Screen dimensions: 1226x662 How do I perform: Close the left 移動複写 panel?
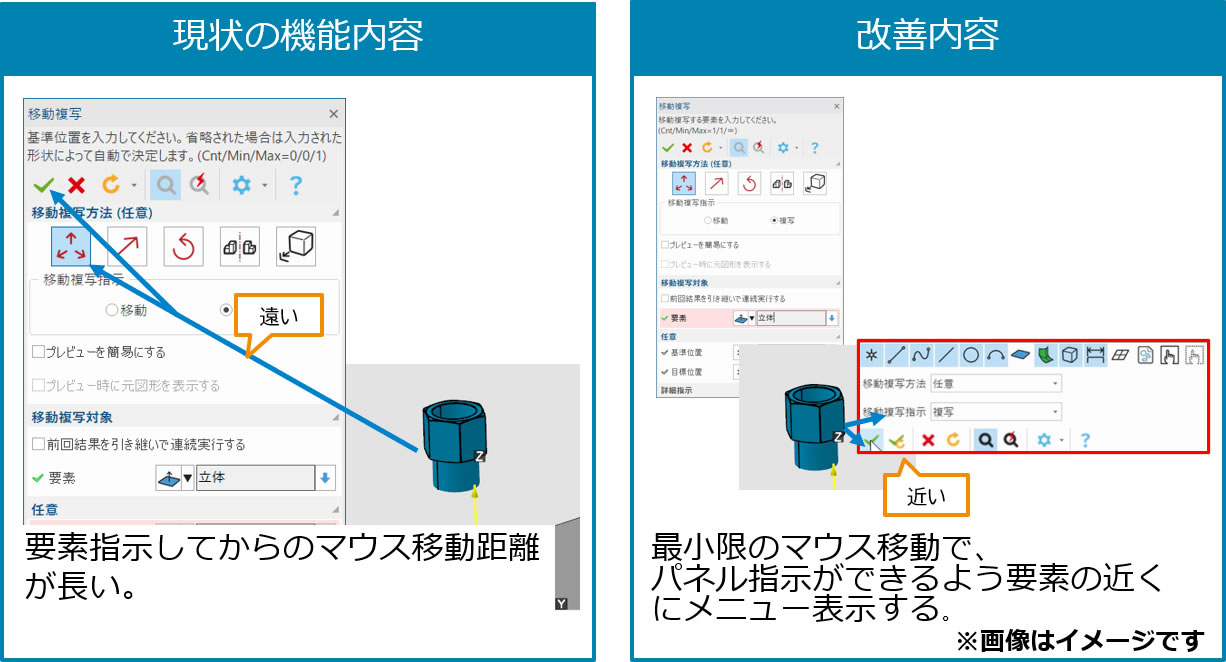(334, 114)
